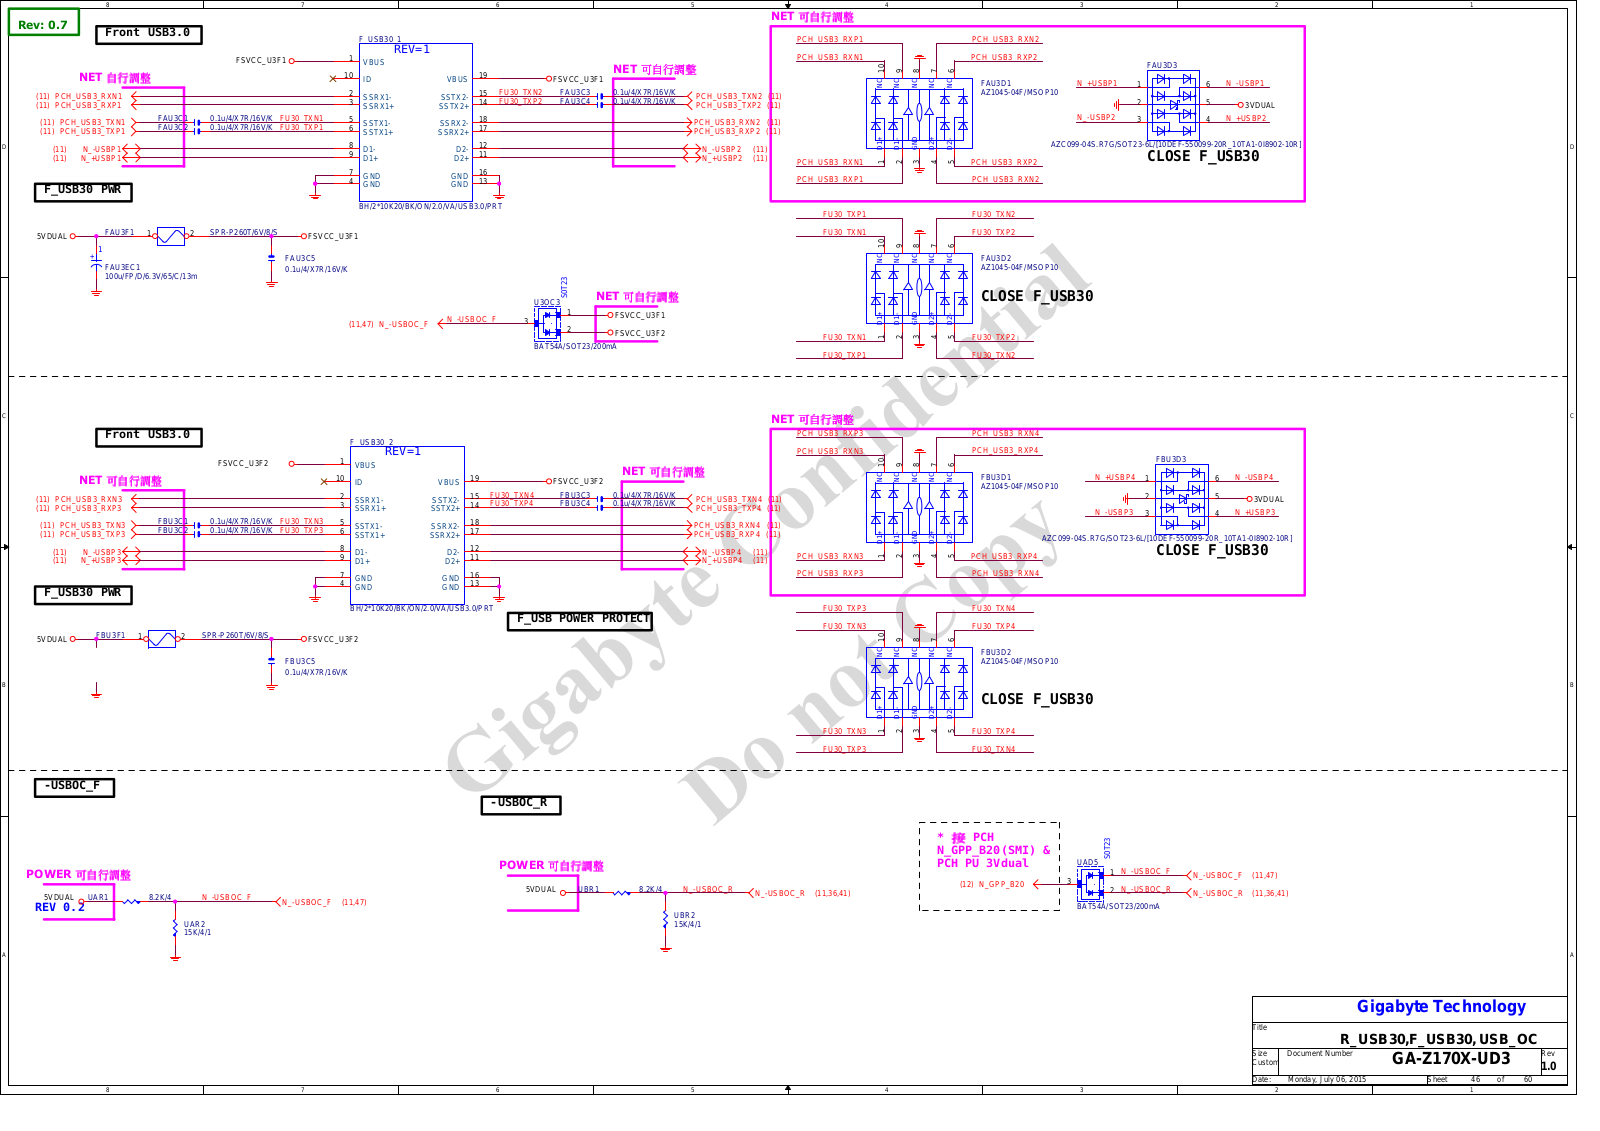1600x1131 pixels.
Task: Click 'CLOSE F_USB30' beside FBU3D2
Action: click(1037, 699)
